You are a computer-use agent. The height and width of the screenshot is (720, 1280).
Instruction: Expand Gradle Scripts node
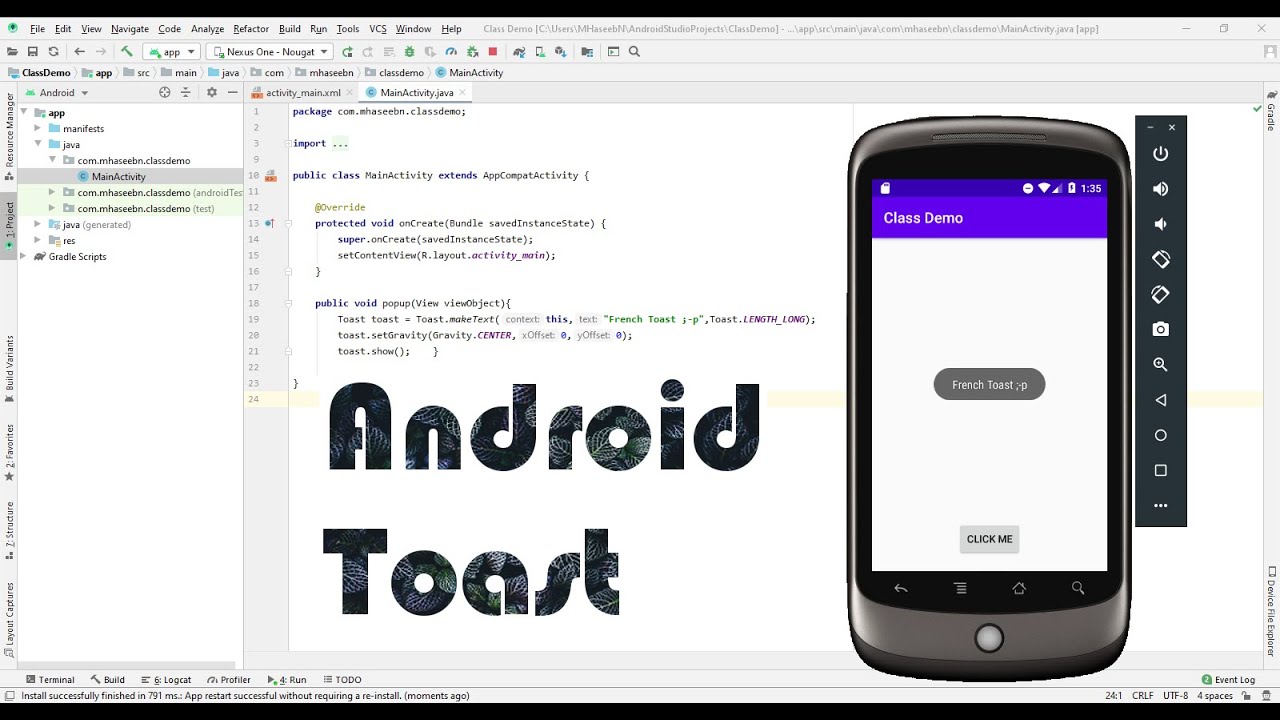(25, 257)
